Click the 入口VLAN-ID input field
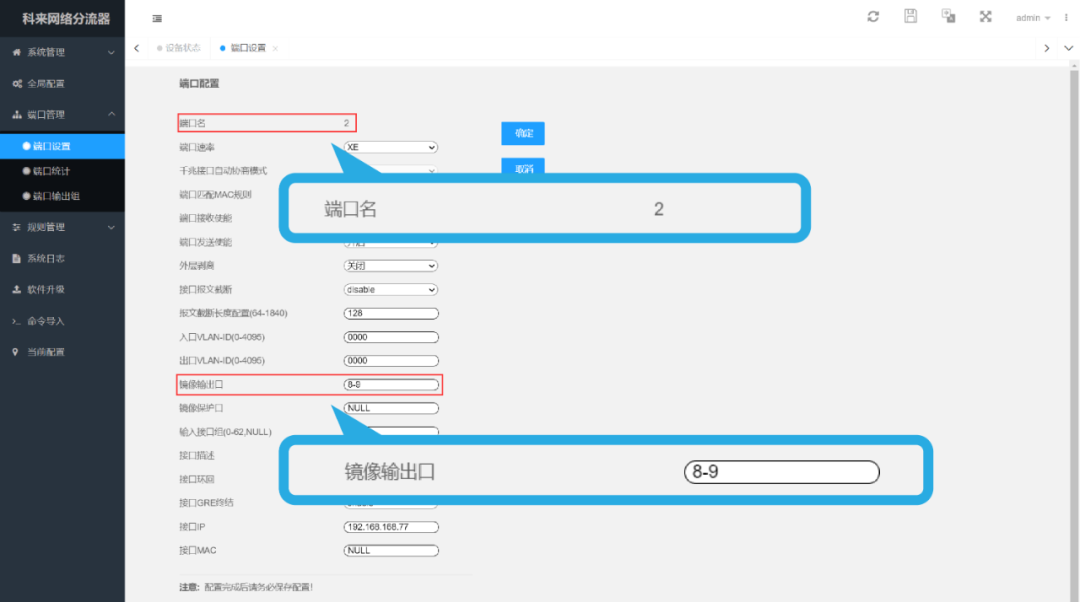The height and width of the screenshot is (602, 1080). tap(391, 338)
